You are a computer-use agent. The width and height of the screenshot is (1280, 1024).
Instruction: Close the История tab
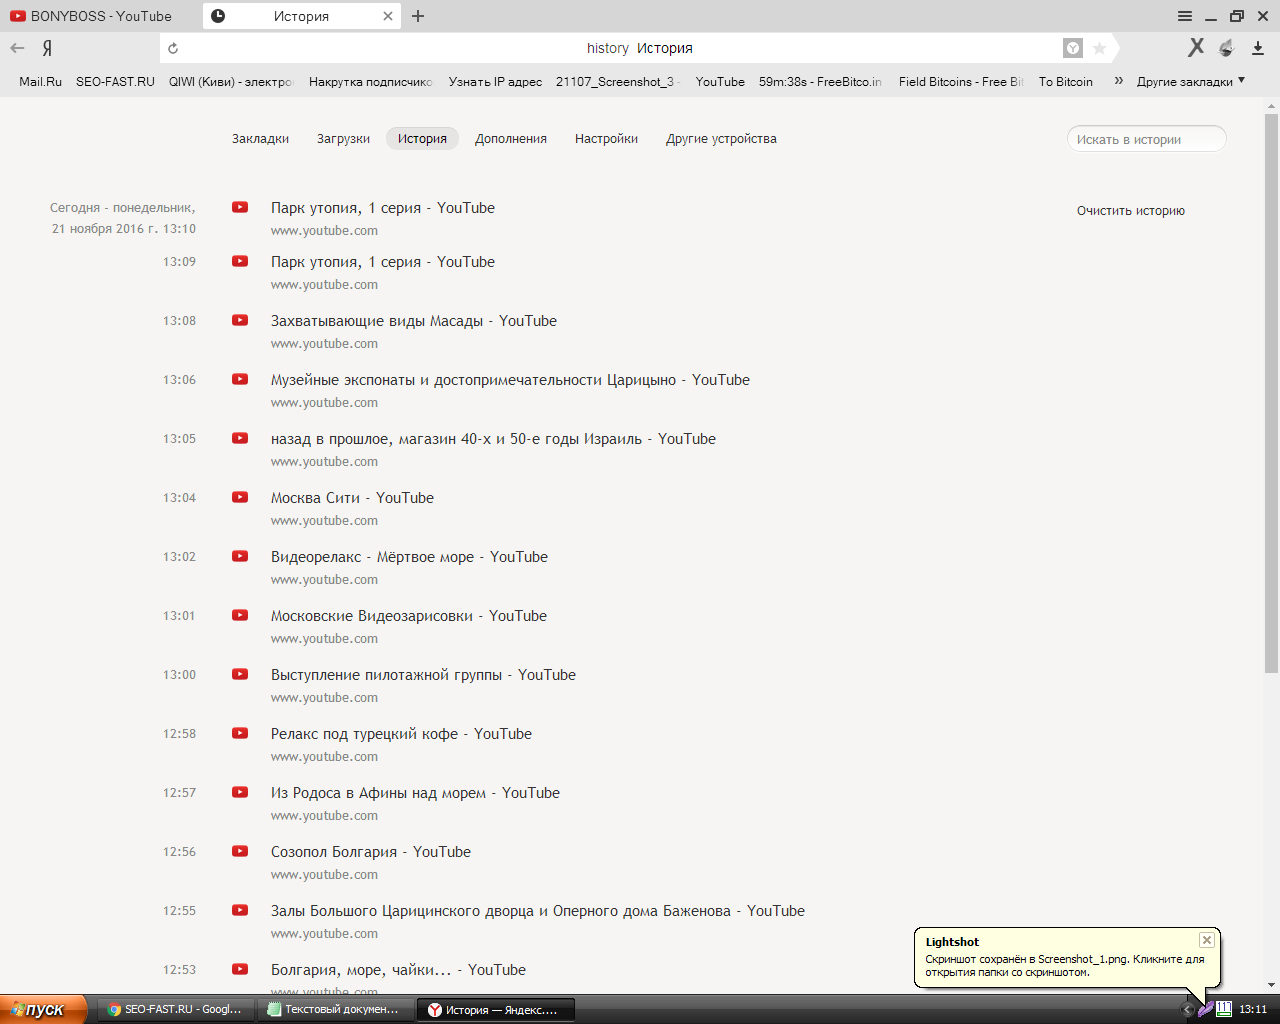388,16
